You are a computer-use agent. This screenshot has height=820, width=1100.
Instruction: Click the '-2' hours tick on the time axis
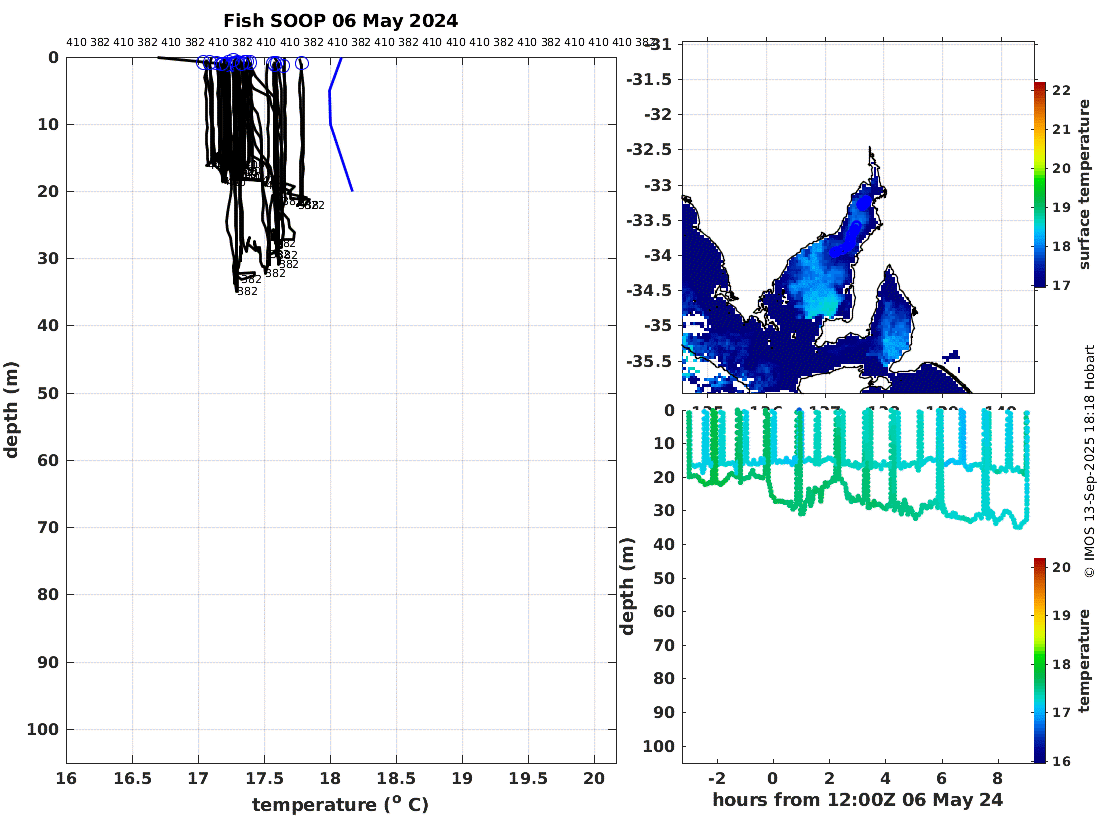[x=716, y=778]
